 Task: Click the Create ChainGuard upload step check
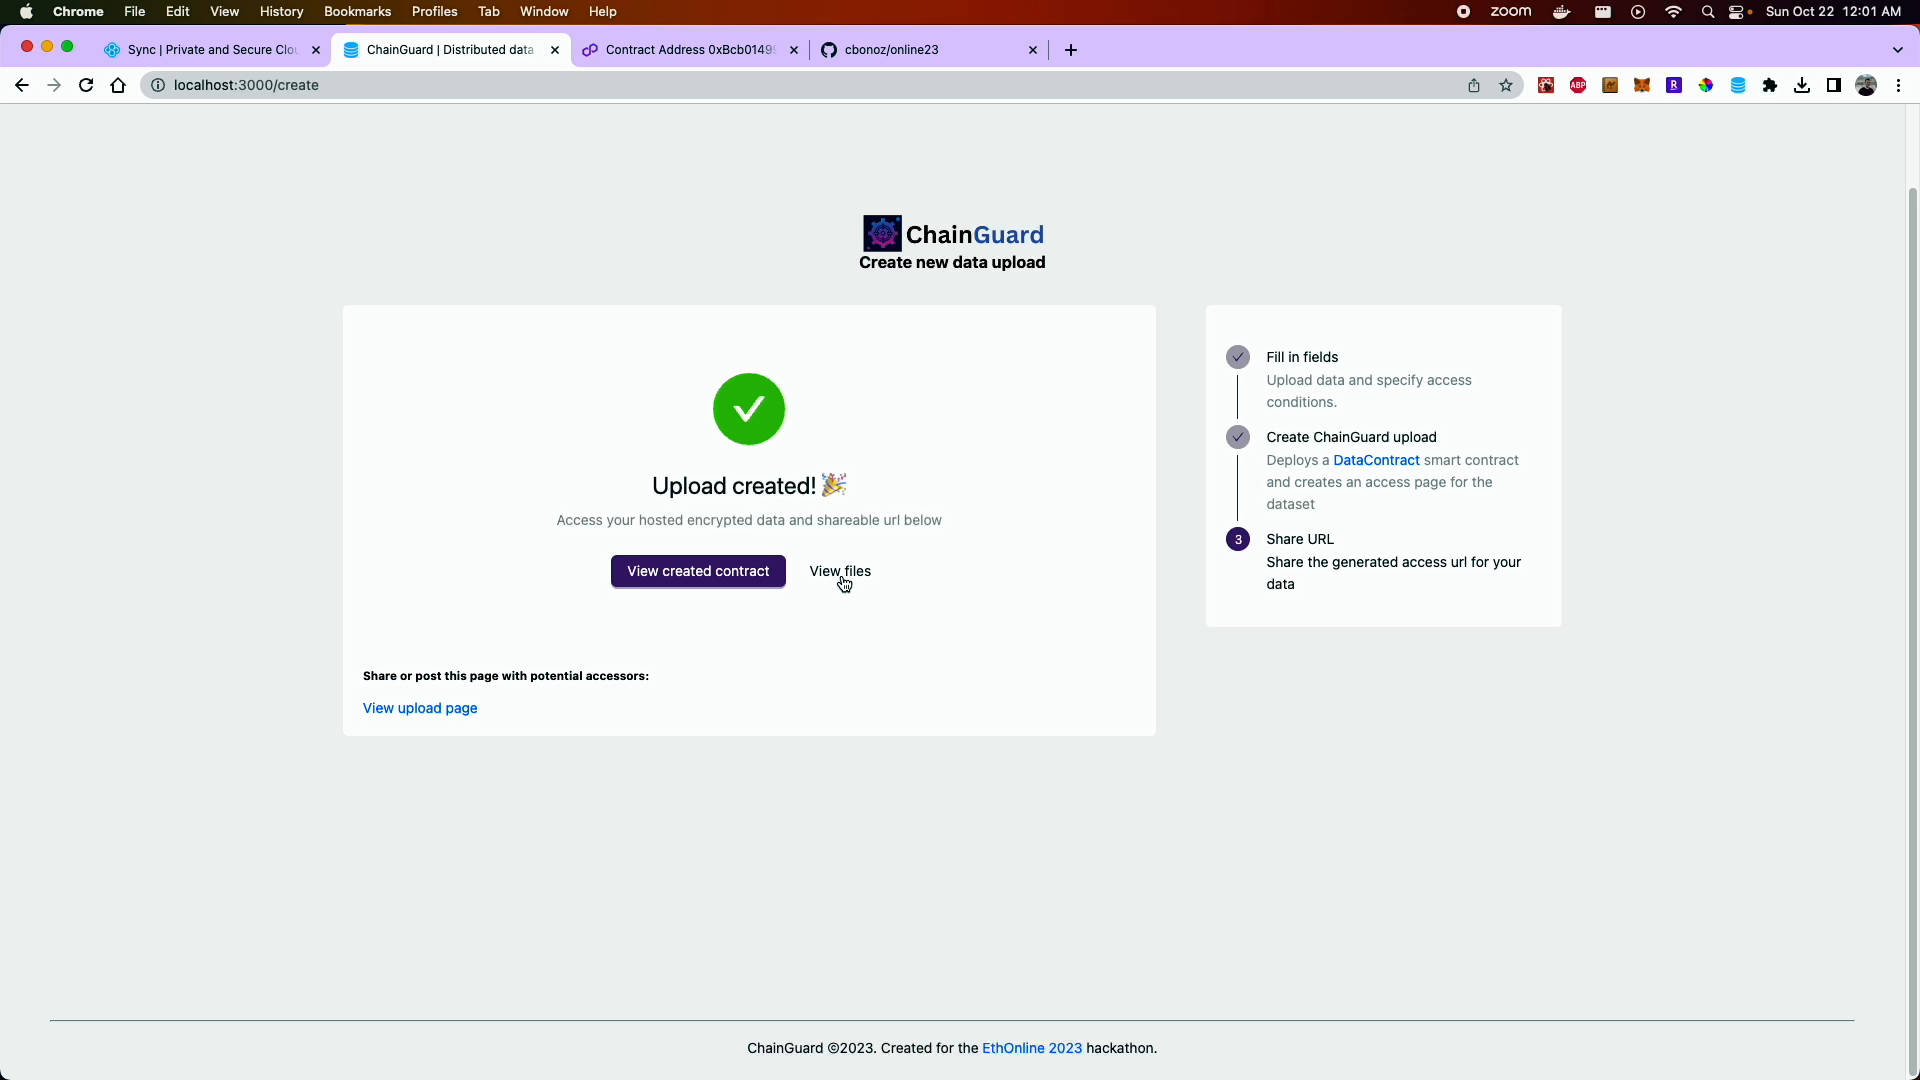coord(1238,437)
